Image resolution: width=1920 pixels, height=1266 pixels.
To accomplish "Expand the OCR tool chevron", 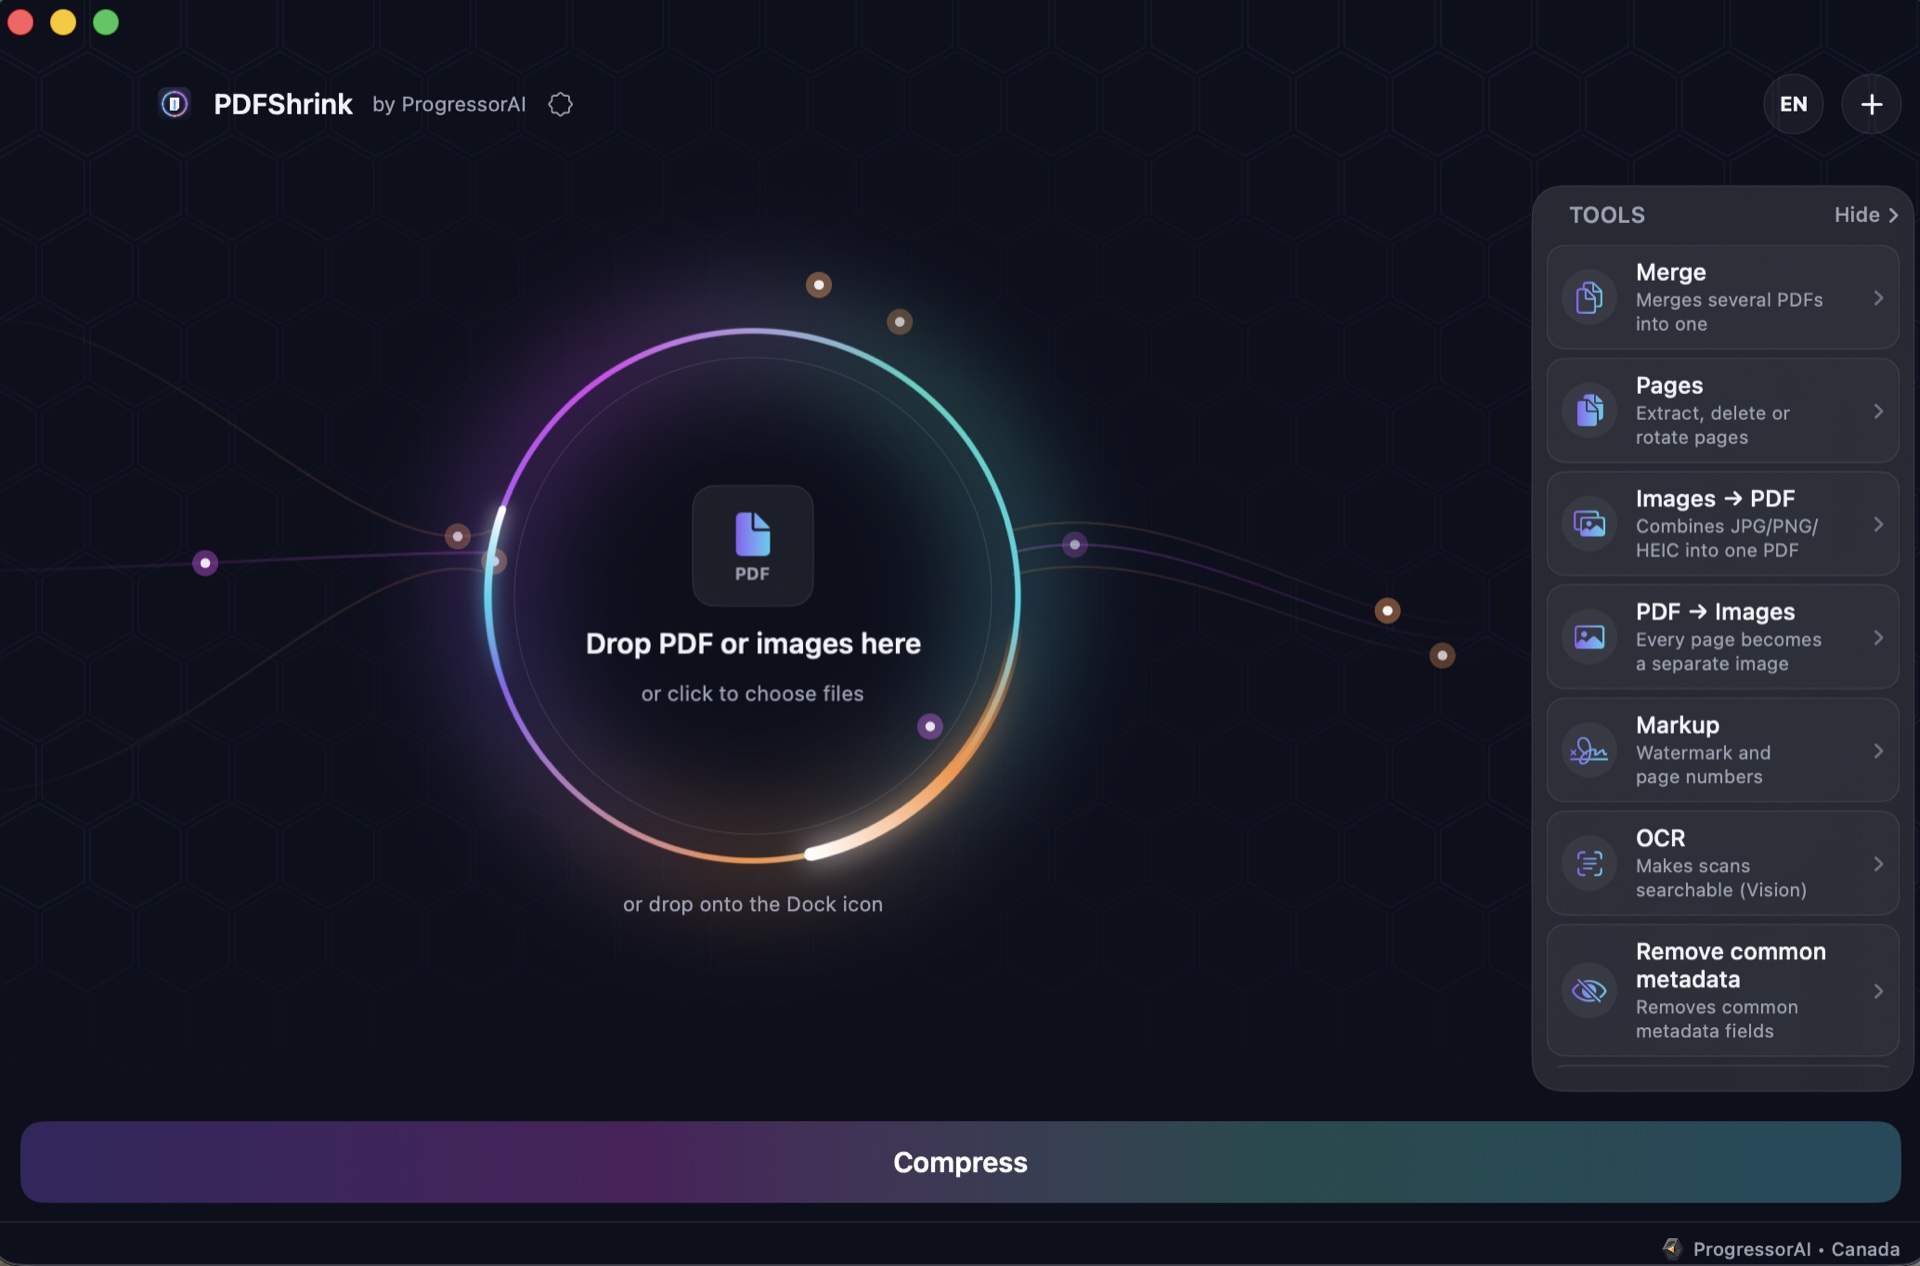I will point(1878,864).
